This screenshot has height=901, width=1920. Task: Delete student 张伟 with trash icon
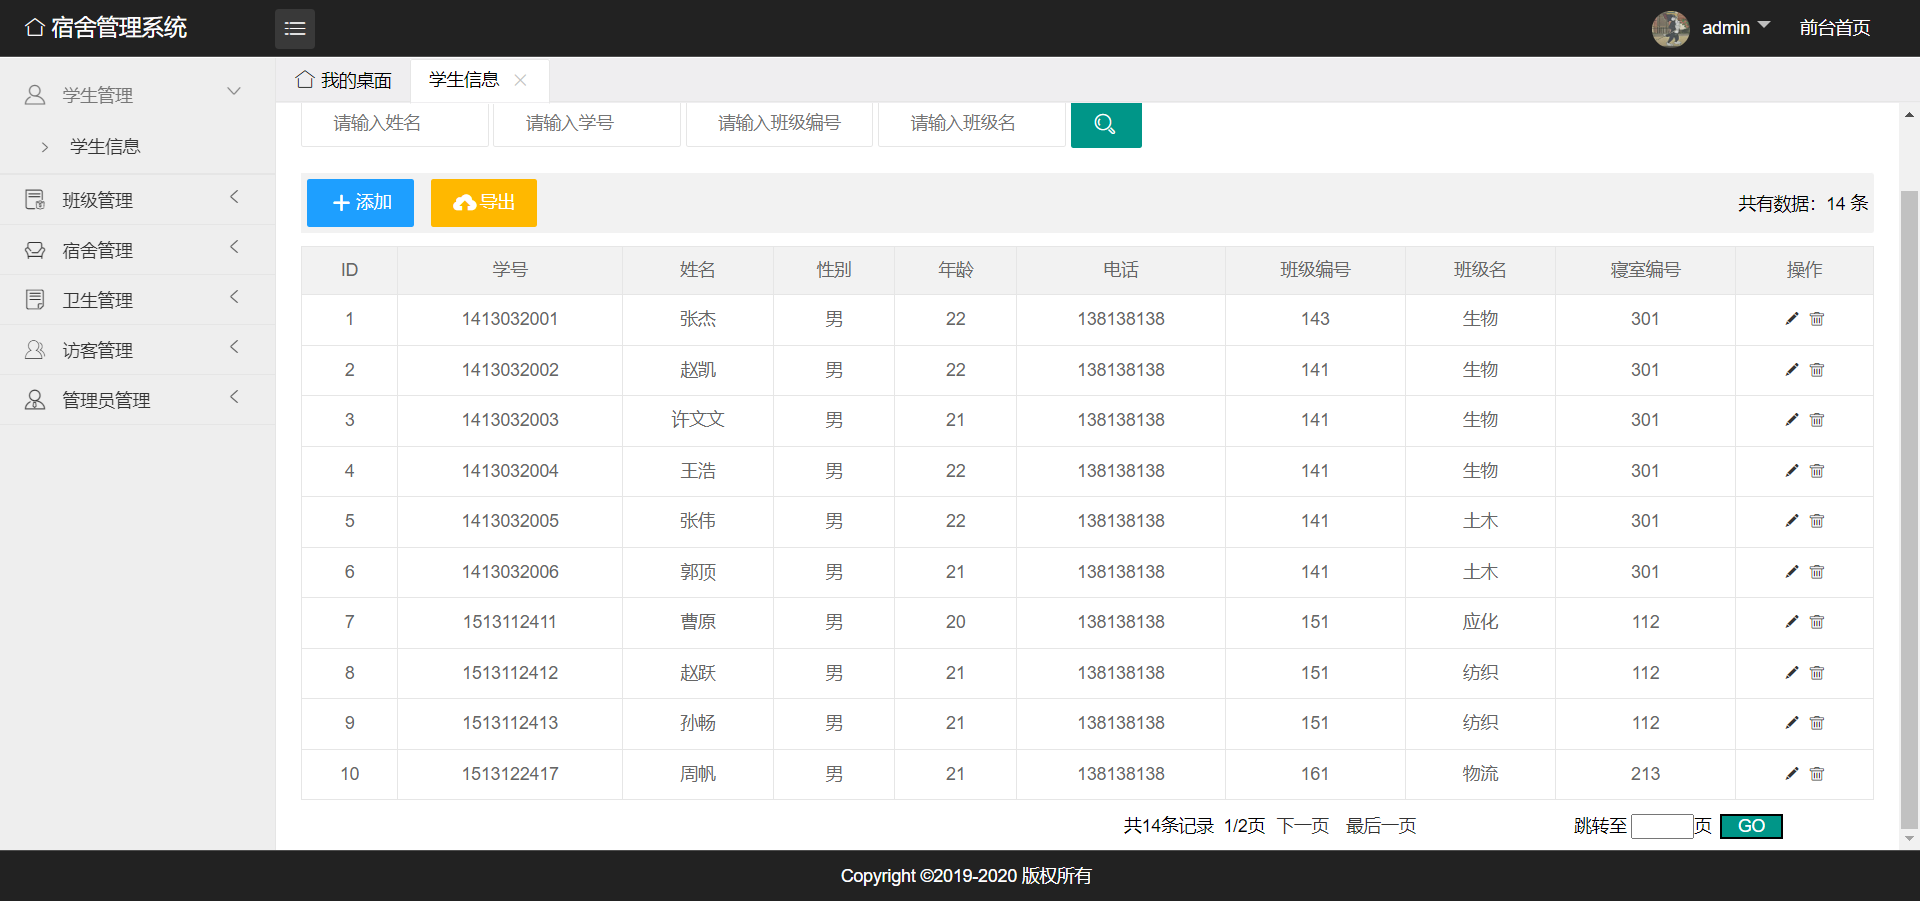coord(1817,521)
